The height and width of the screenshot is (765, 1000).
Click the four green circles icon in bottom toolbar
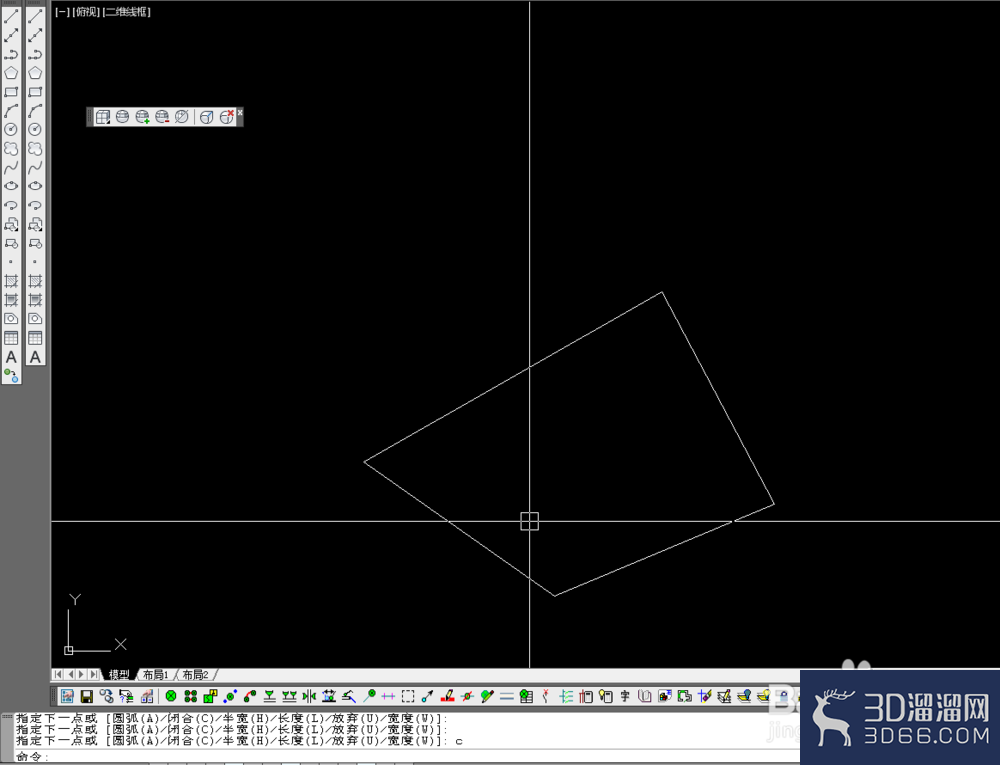[x=190, y=696]
